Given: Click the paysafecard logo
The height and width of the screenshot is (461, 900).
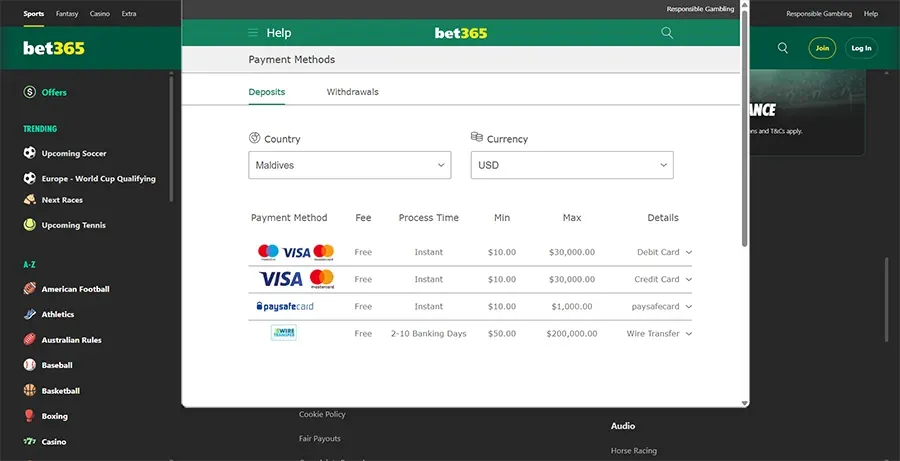Looking at the screenshot, I should pyautogui.click(x=285, y=307).
